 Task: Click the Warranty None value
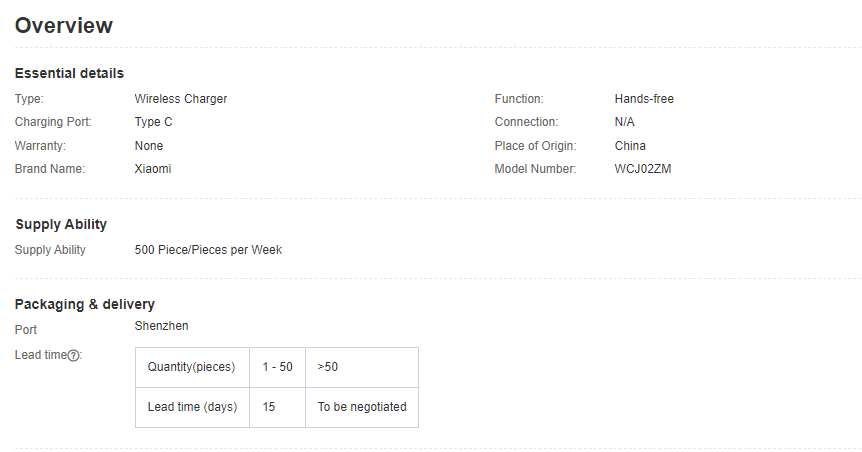tap(149, 146)
